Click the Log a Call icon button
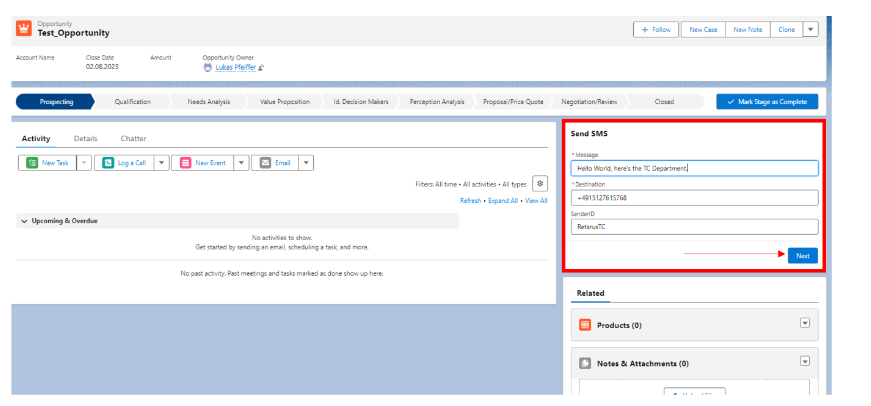Viewport: 871px width, 406px height. pyautogui.click(x=108, y=163)
